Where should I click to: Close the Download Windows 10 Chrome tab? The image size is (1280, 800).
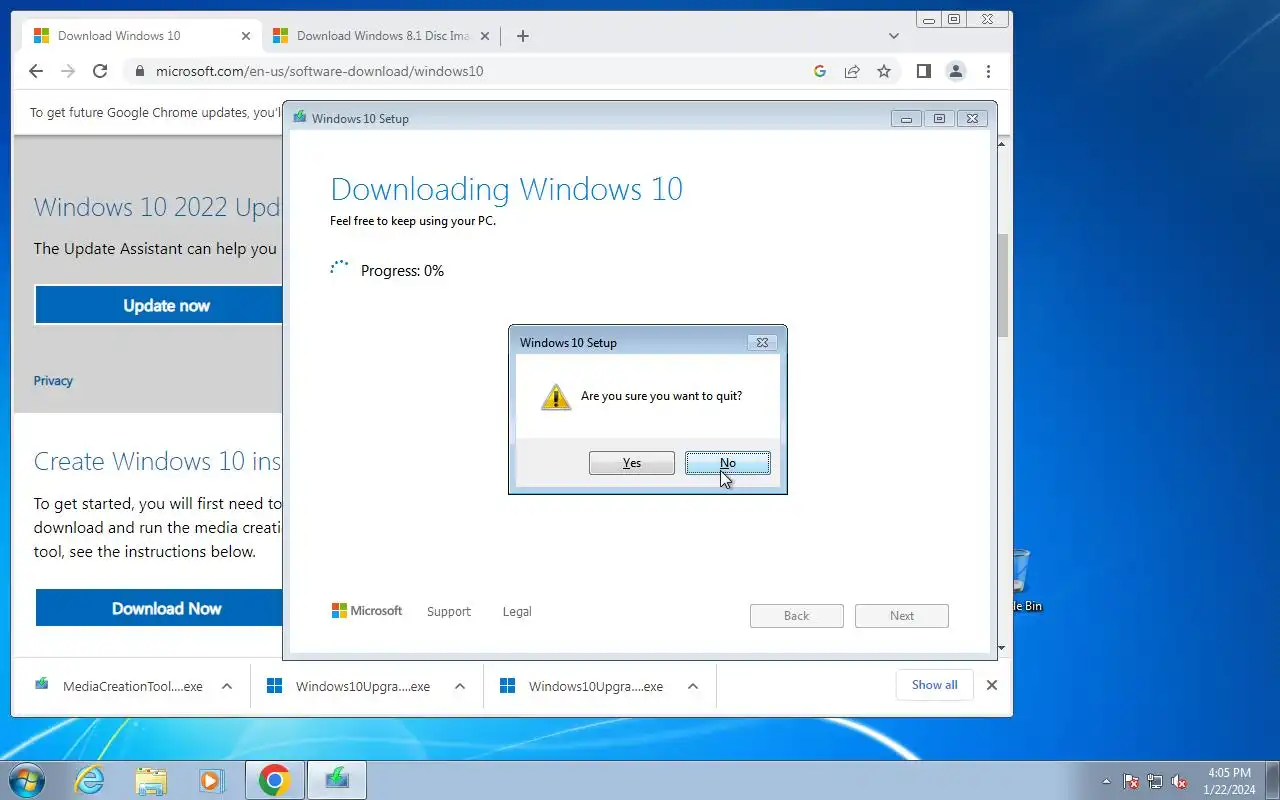click(x=246, y=36)
